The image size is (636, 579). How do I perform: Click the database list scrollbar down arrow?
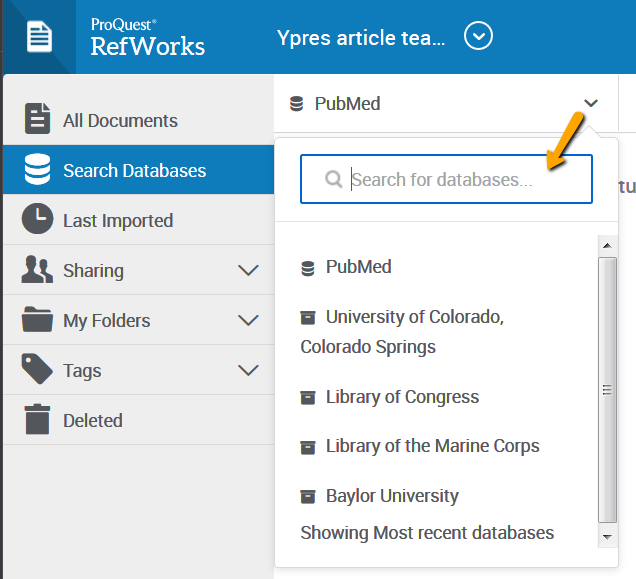607,537
